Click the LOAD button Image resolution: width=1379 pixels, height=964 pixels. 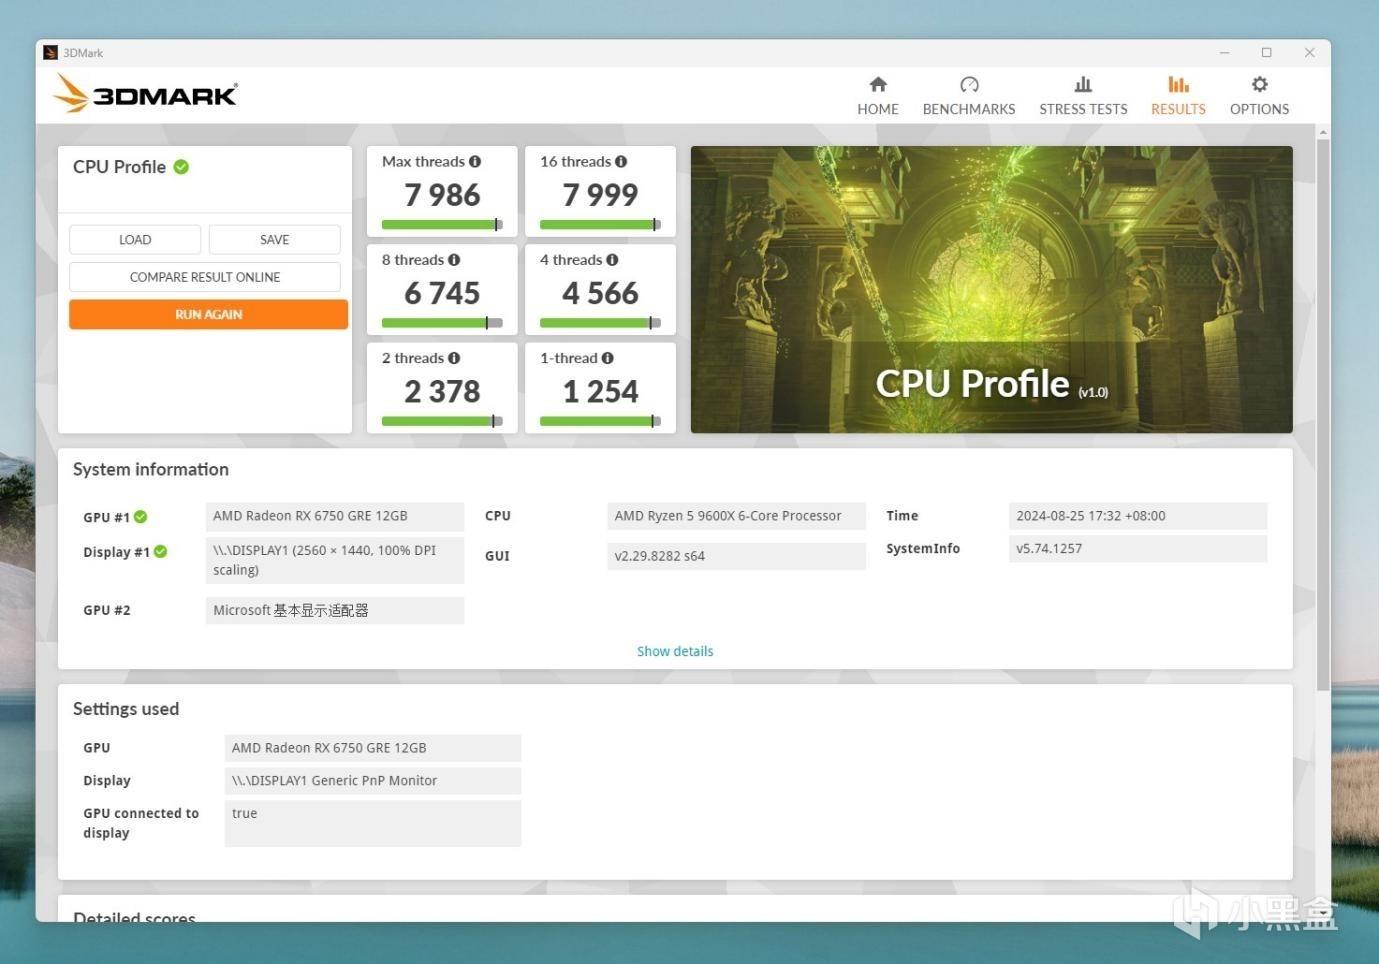coord(135,240)
